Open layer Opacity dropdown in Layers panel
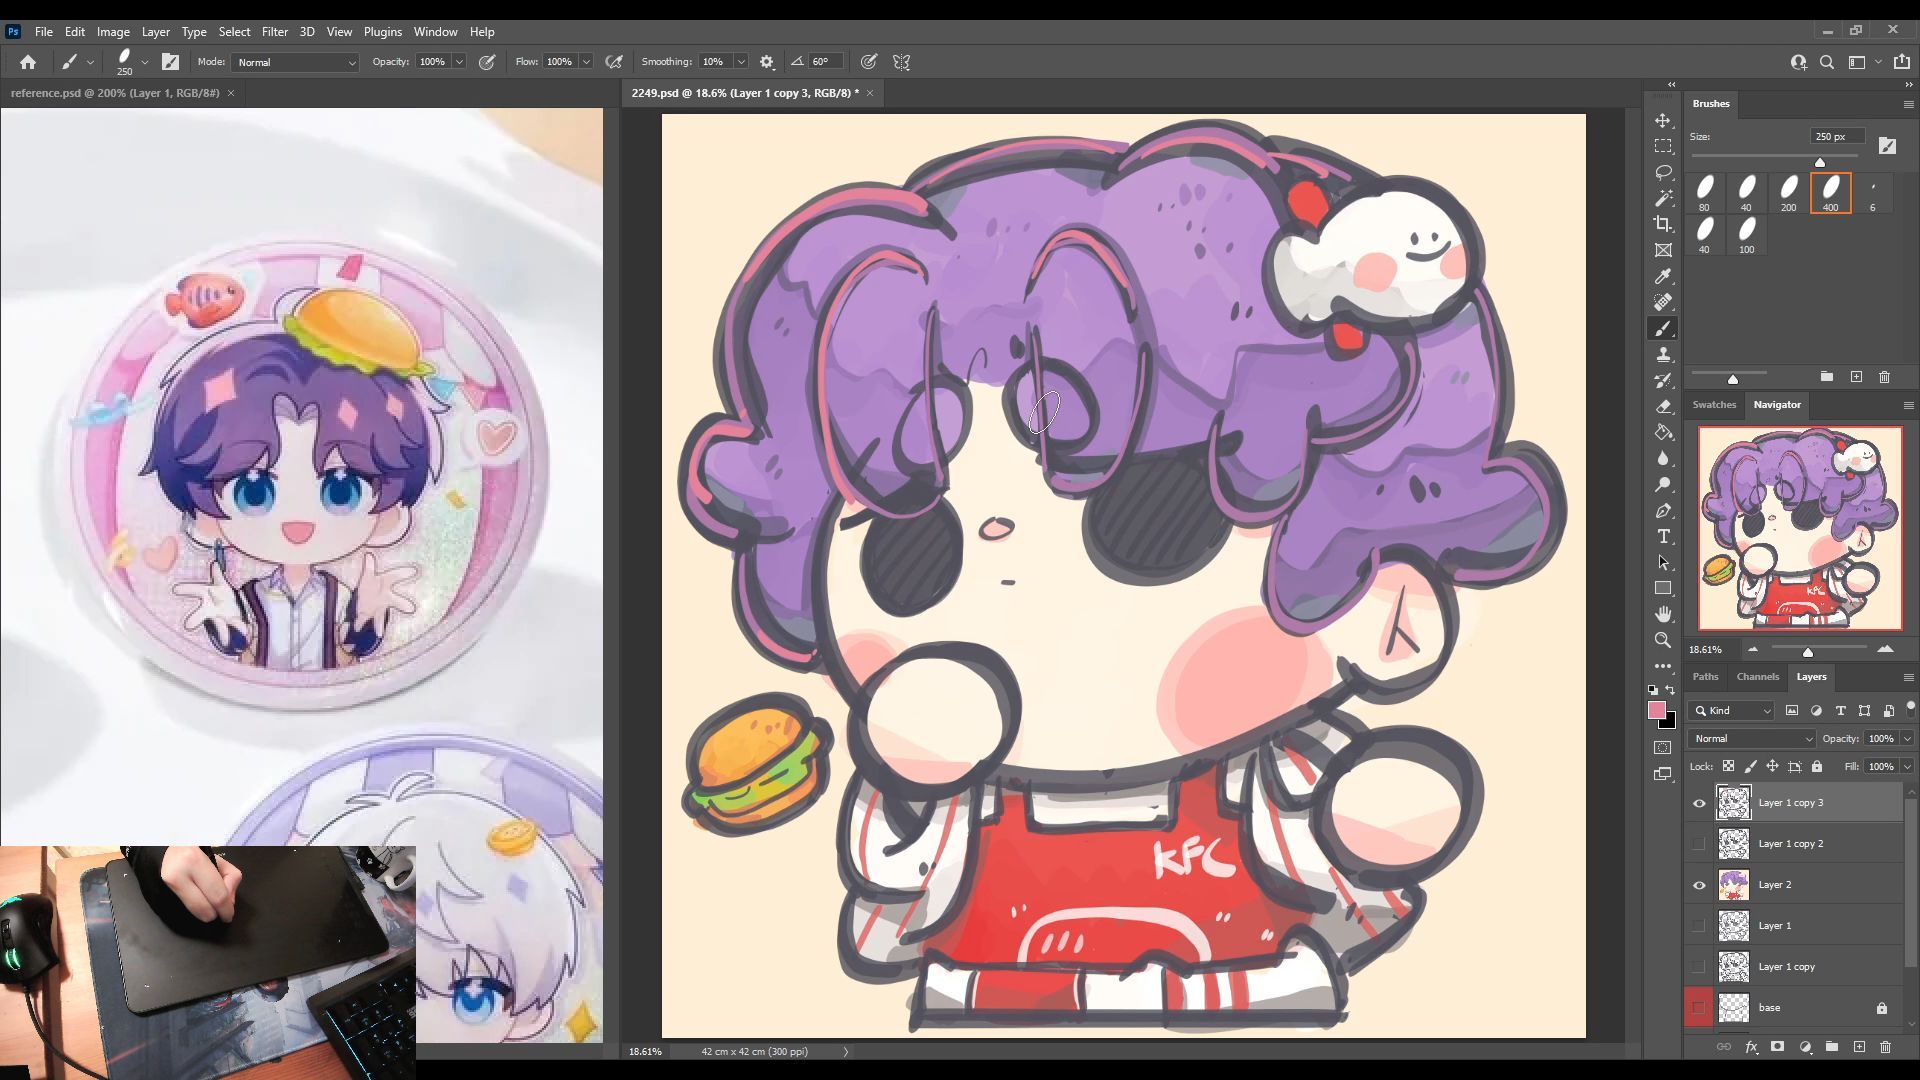 1907,739
